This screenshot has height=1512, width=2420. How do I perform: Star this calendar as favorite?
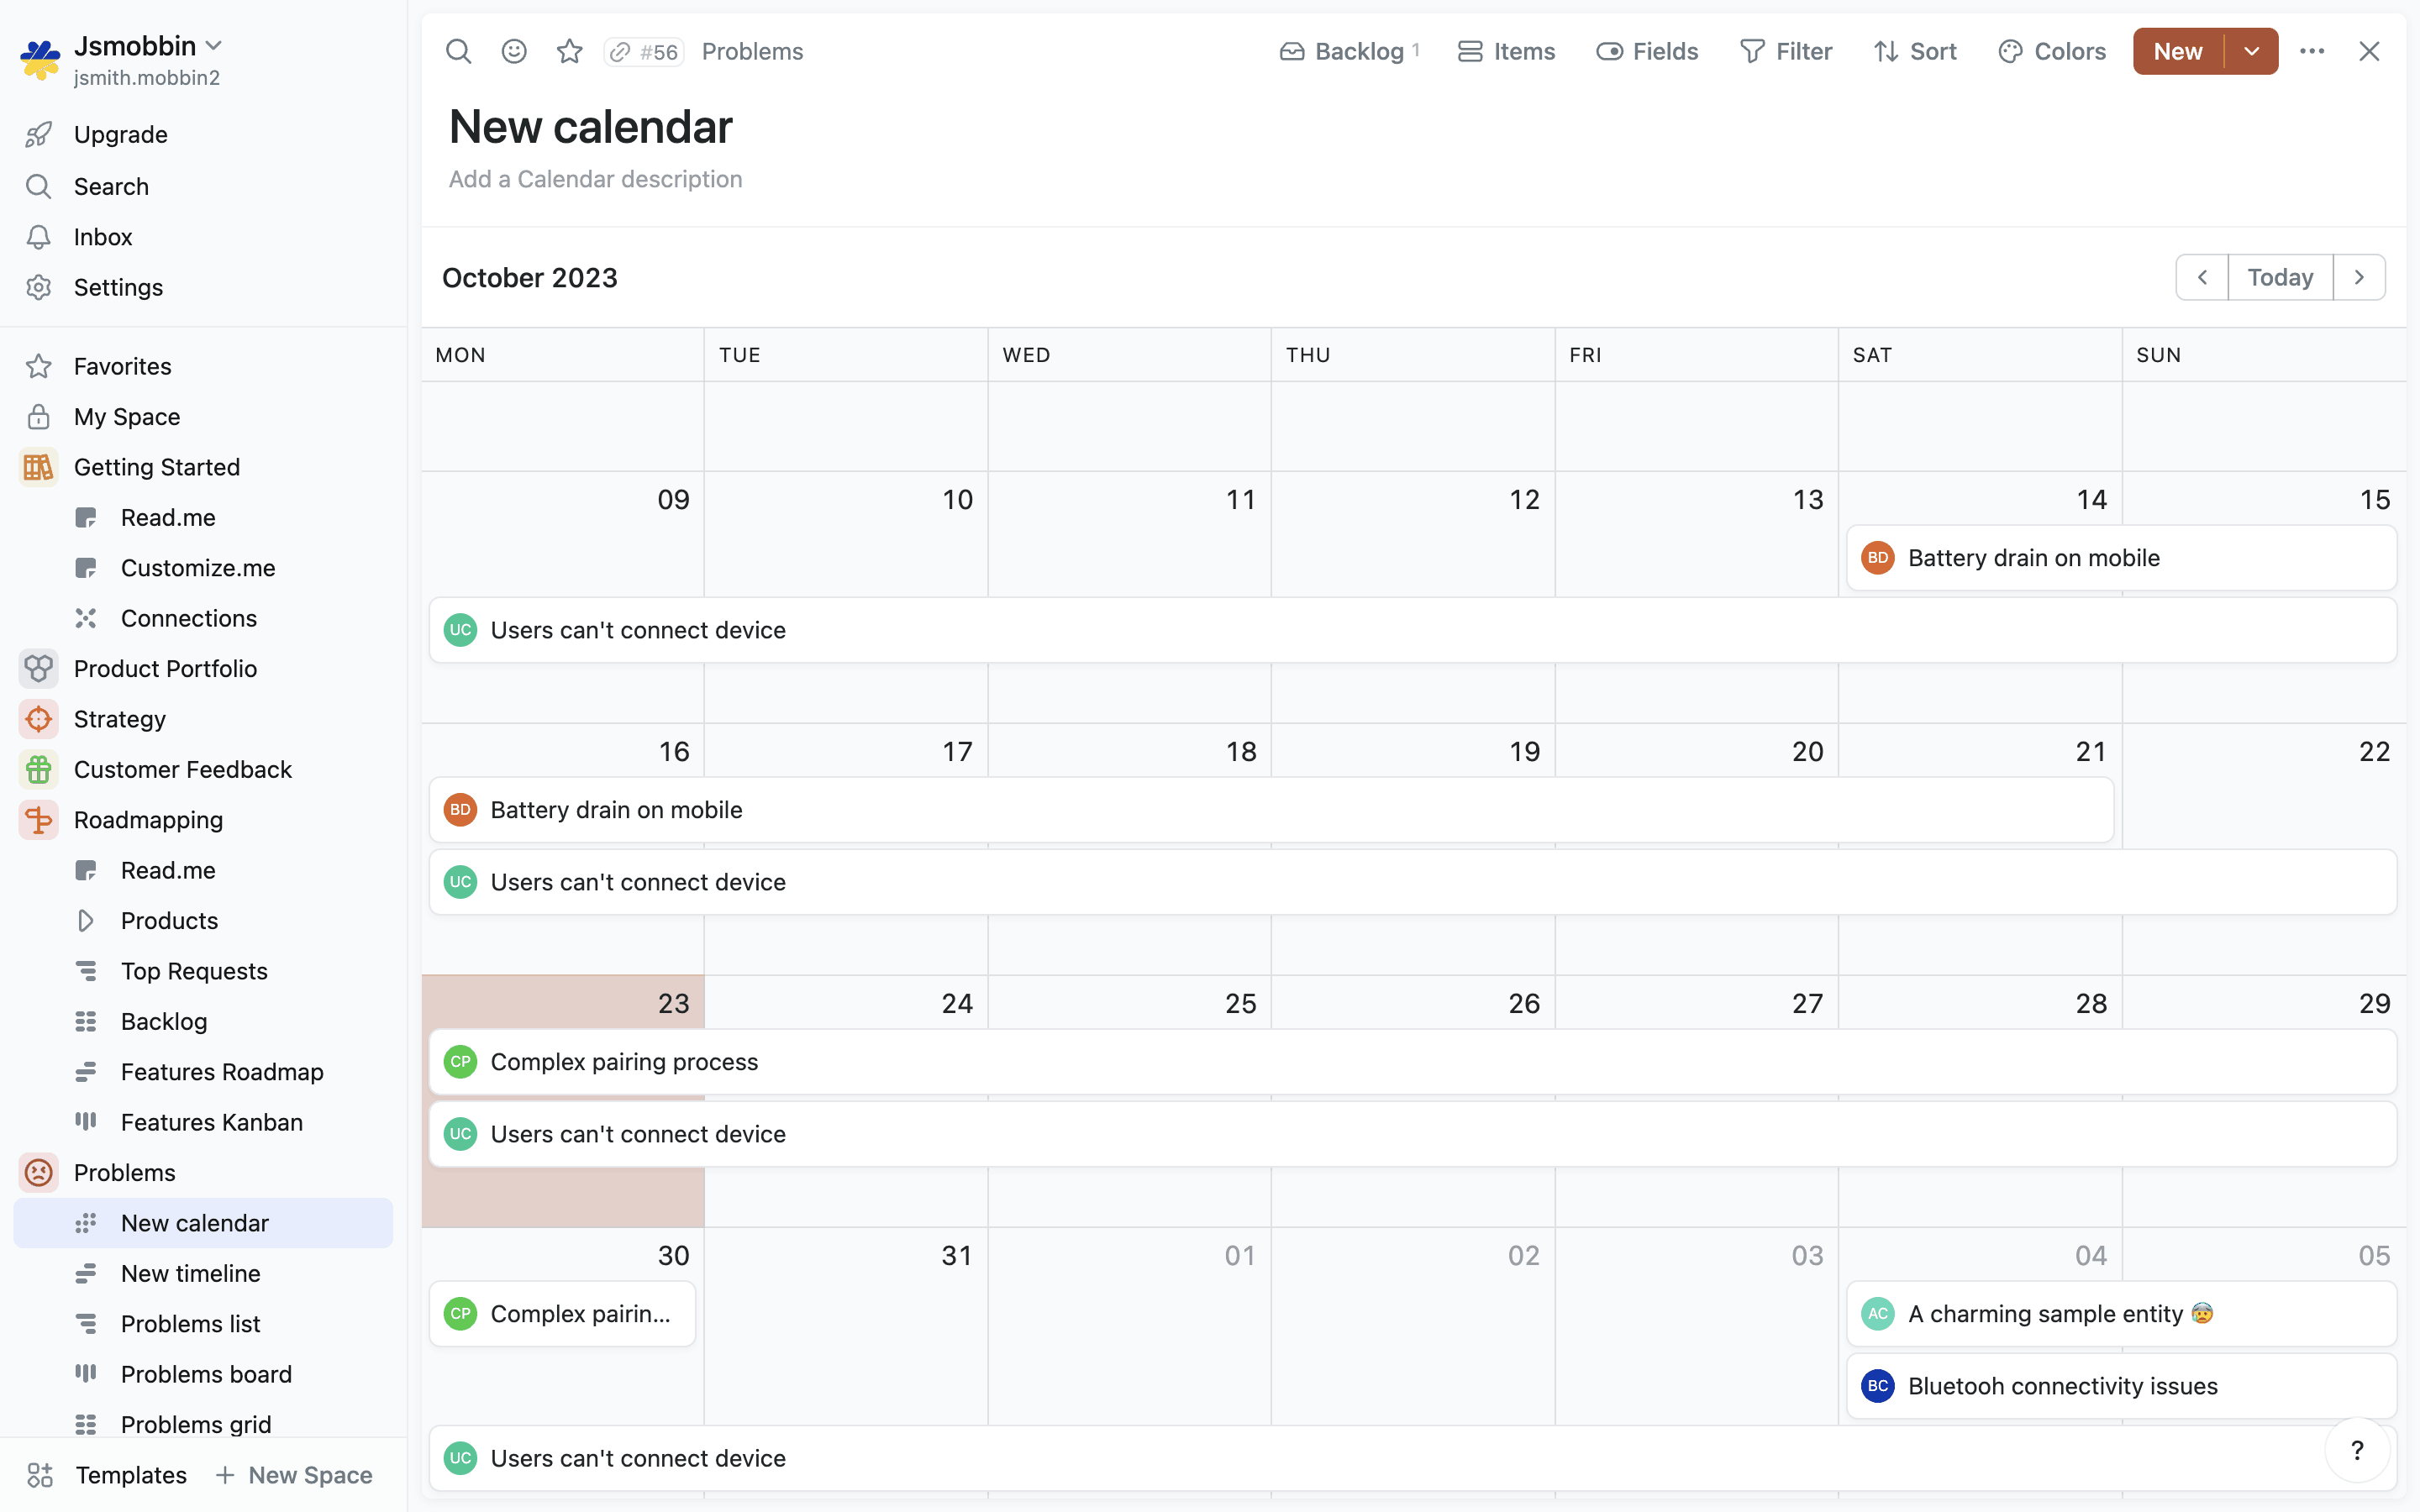point(569,51)
